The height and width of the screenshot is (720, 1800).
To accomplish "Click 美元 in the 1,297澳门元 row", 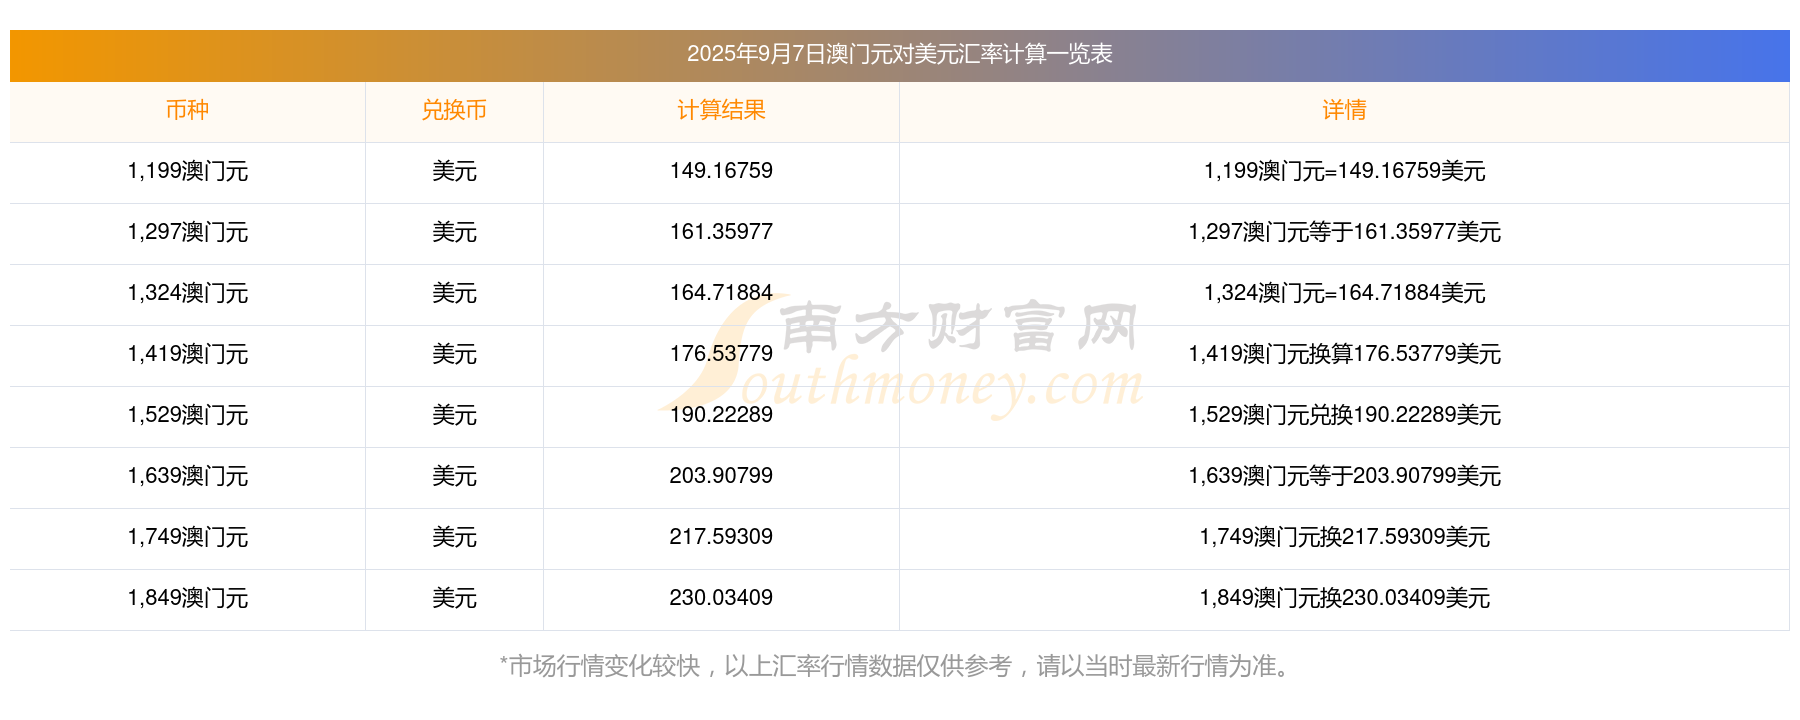I will 454,232.
